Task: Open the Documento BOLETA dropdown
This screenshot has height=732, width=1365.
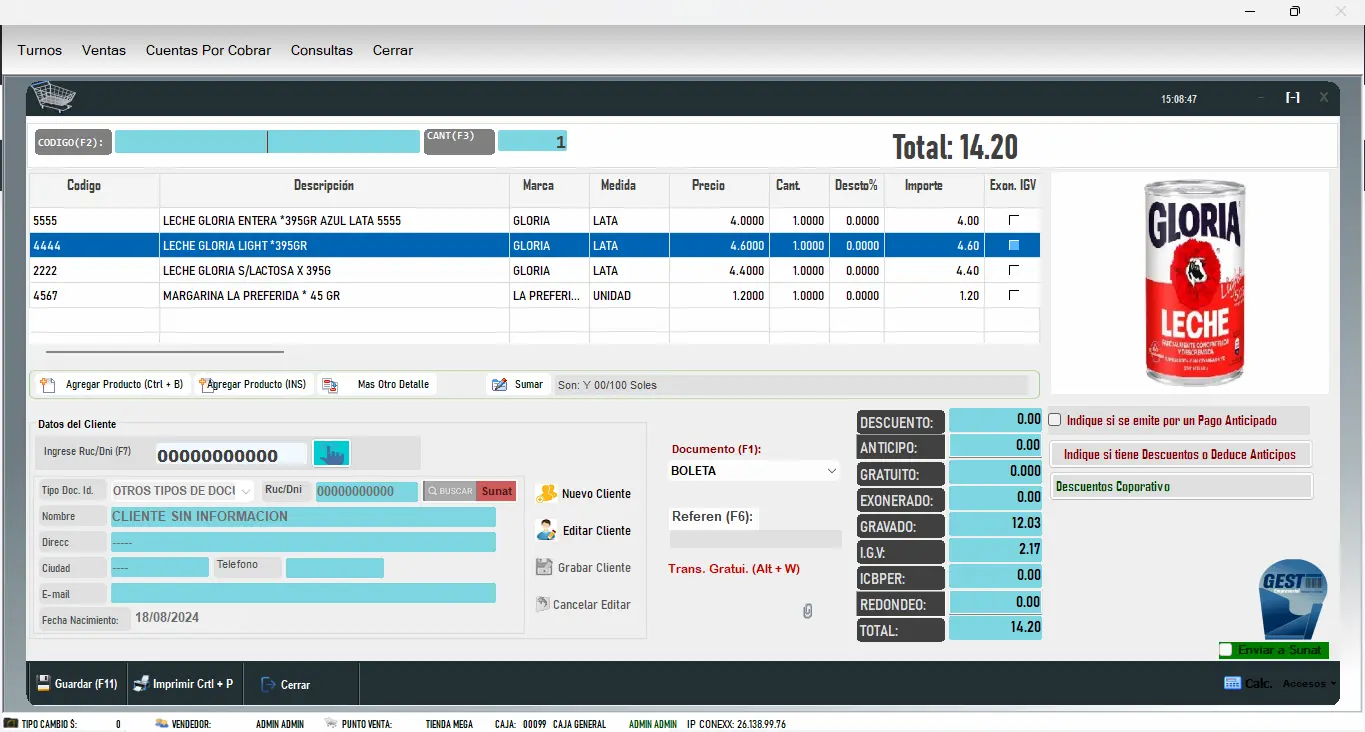Action: (831, 471)
